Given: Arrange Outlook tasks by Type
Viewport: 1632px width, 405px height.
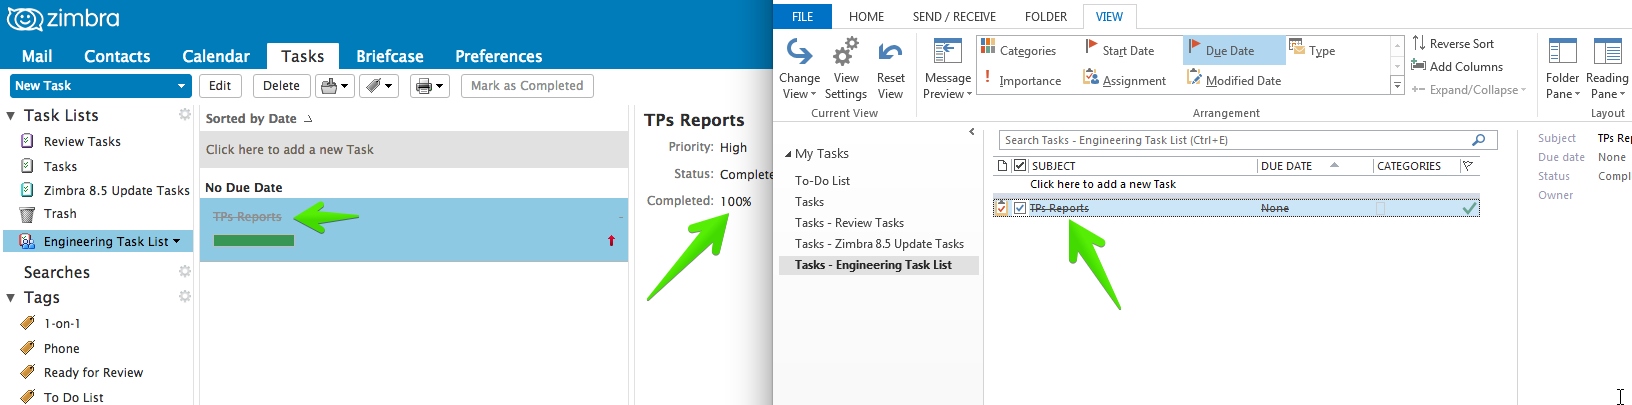Looking at the screenshot, I should (x=1312, y=50).
